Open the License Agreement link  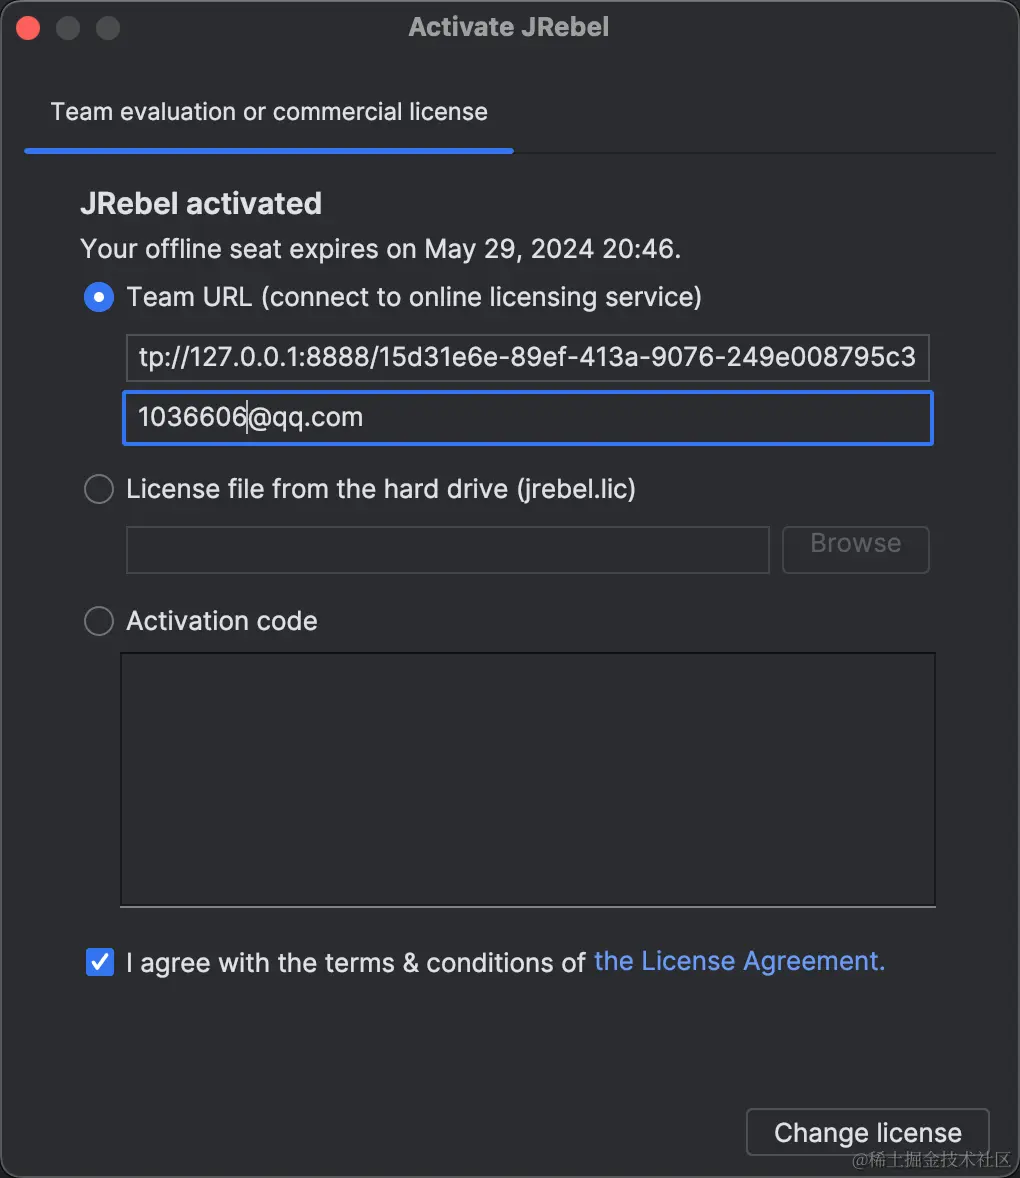[739, 962]
